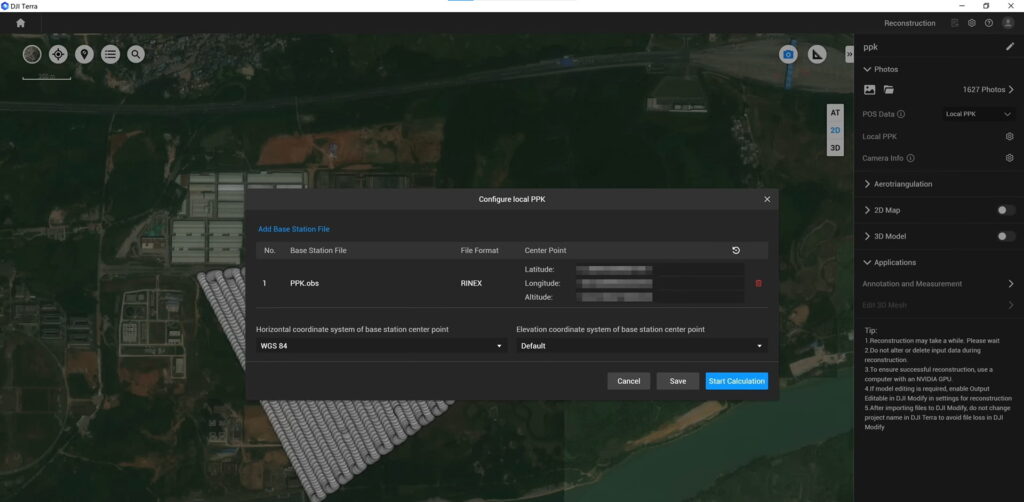The width and height of the screenshot is (1024, 502).
Task: Edit project name ppk pencil icon
Action: [1010, 47]
